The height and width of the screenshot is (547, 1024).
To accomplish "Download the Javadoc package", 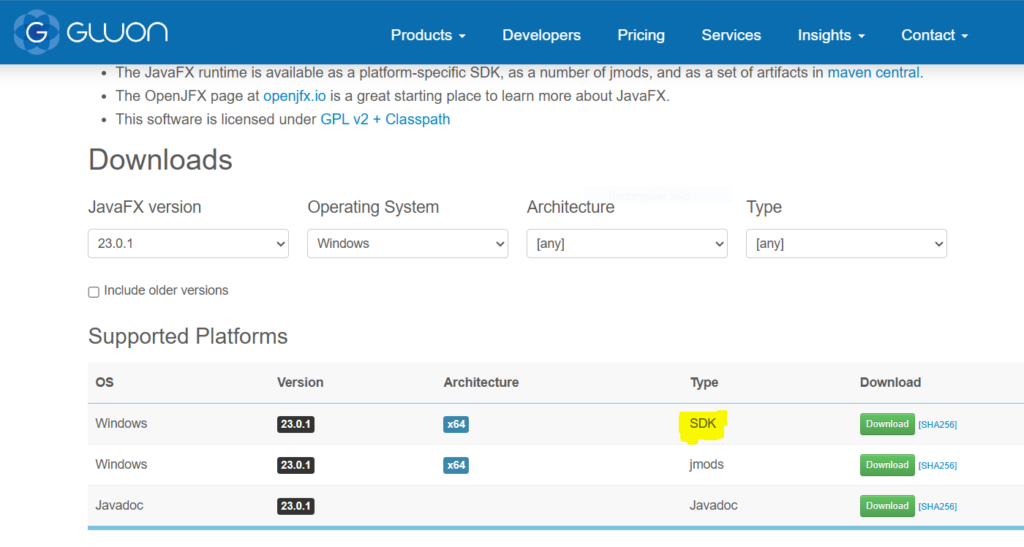I will 887,506.
